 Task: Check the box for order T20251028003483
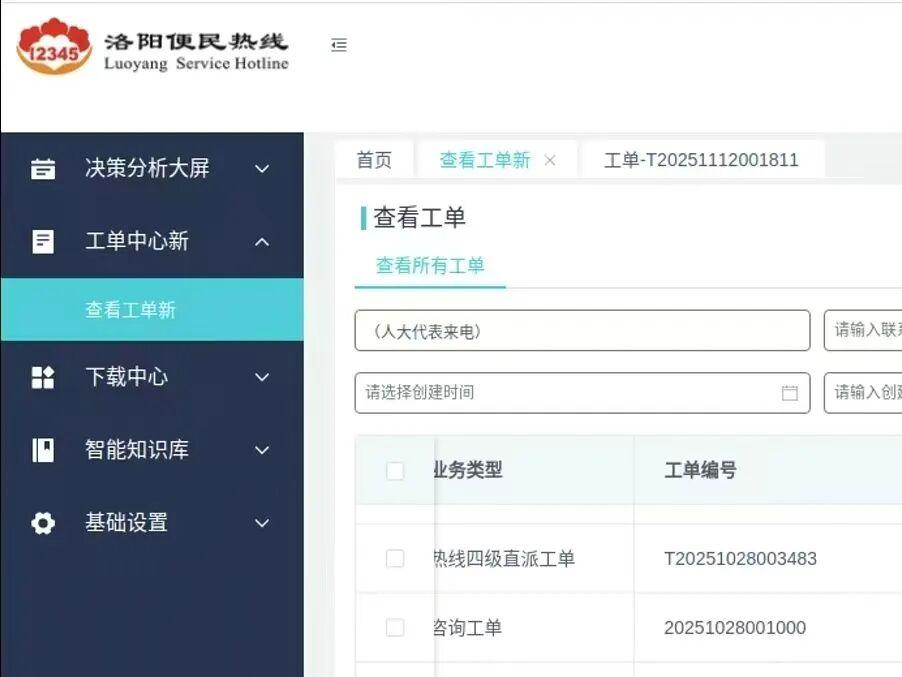395,559
